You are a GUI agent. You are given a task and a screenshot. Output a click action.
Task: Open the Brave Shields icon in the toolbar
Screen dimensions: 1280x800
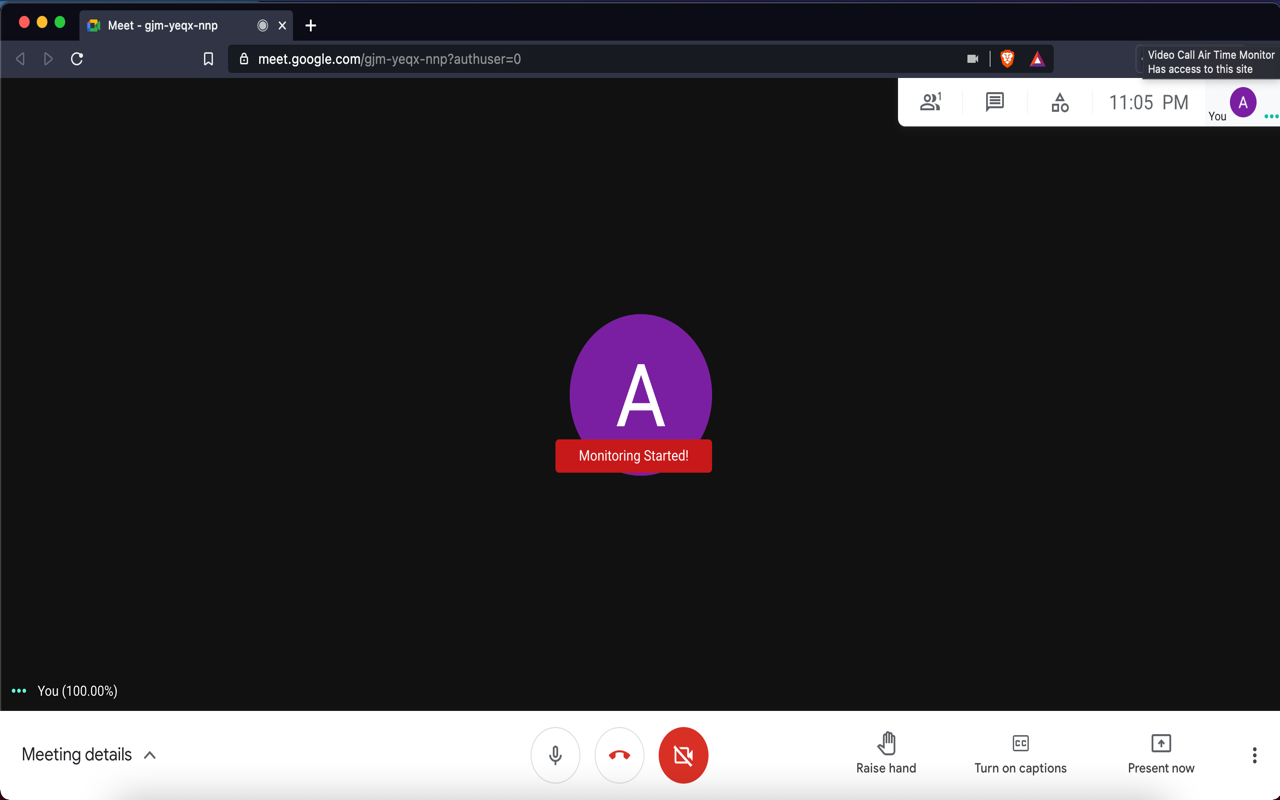coord(1007,58)
